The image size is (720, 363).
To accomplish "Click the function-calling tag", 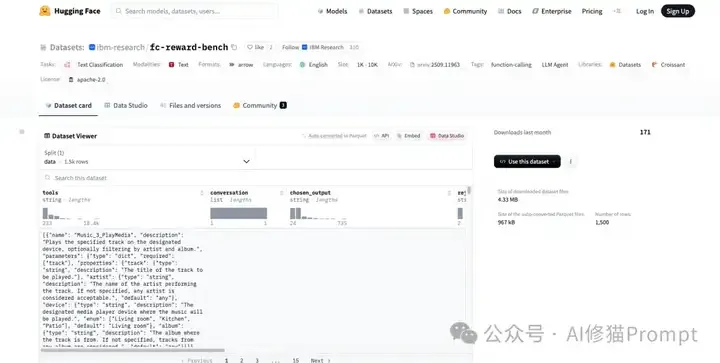I will [x=511, y=65].
